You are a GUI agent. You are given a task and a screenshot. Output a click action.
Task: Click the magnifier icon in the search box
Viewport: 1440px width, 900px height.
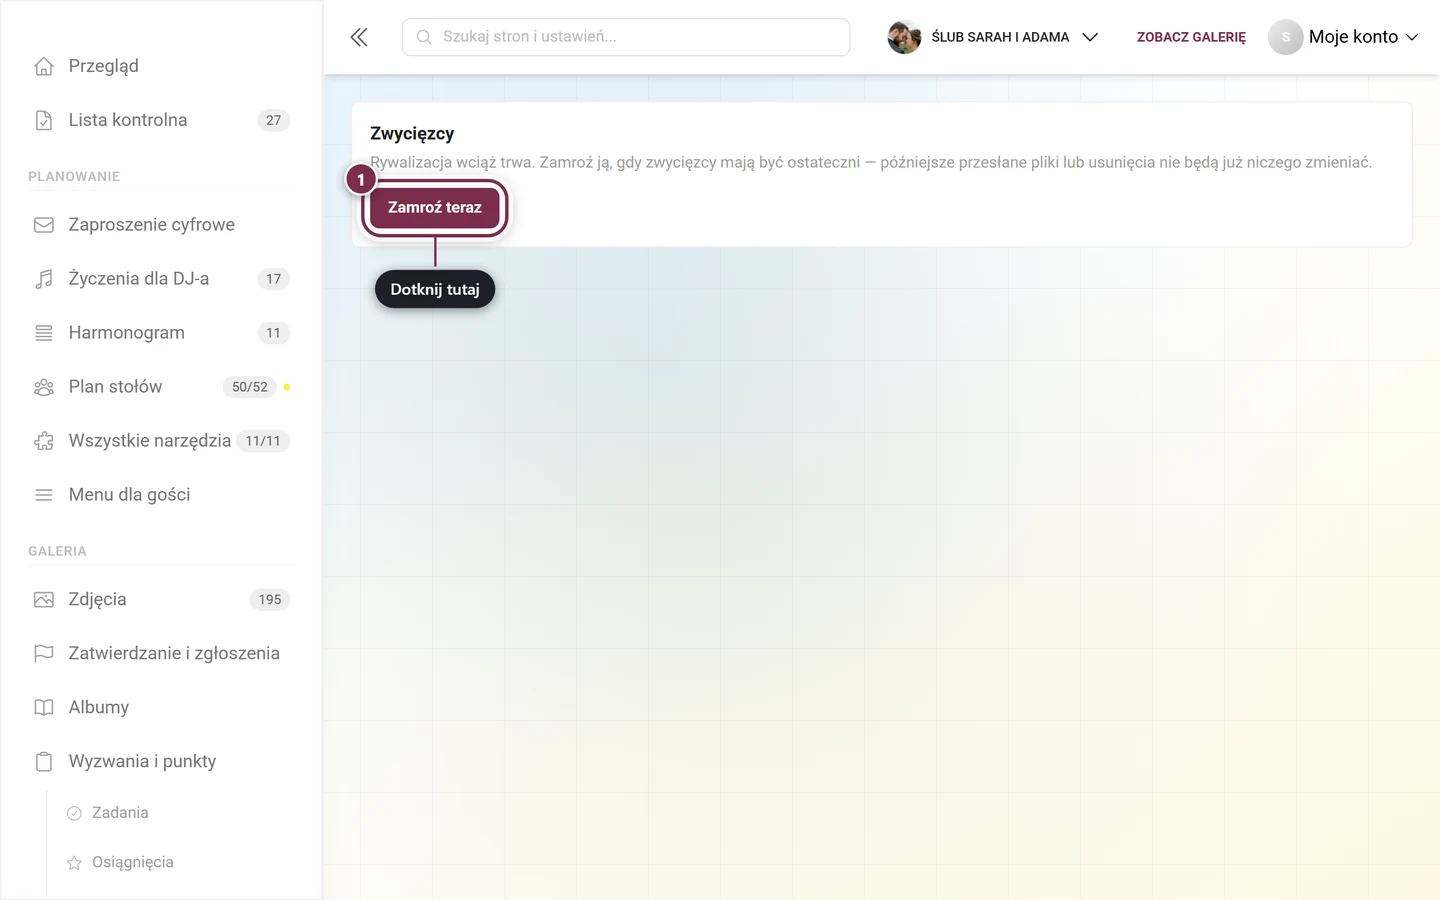click(x=424, y=37)
